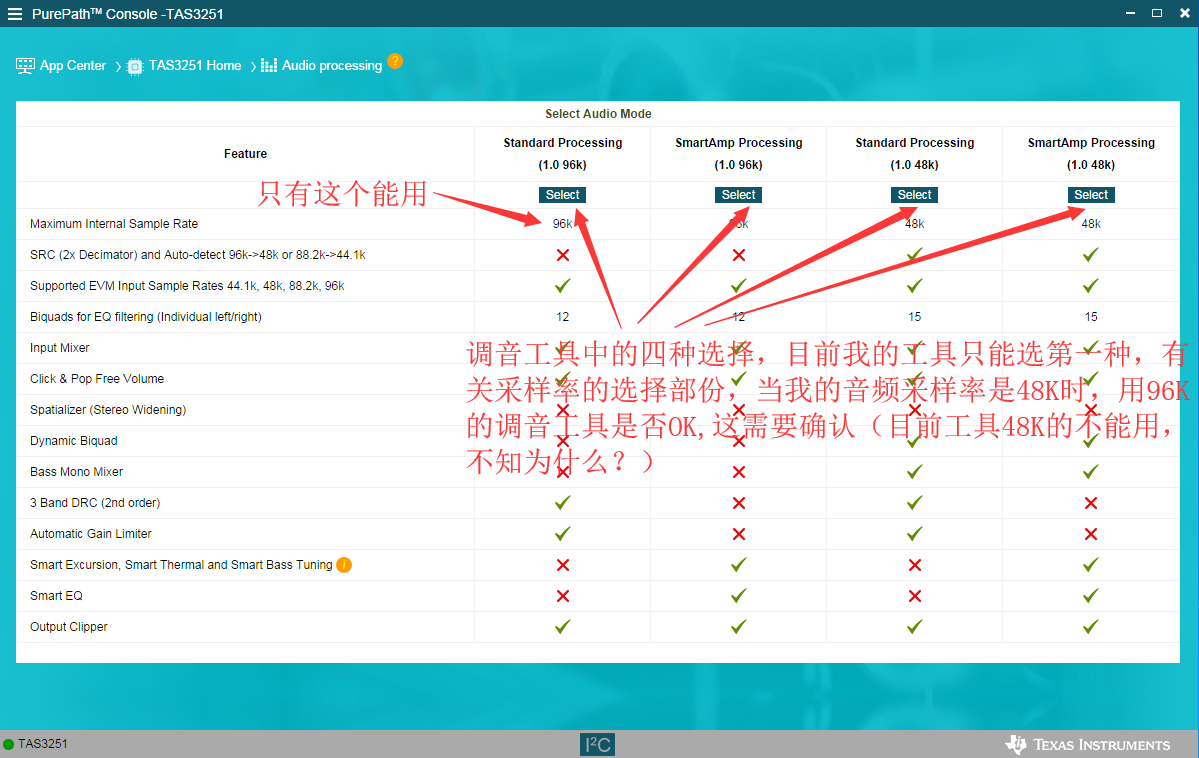Click the Feature column header
This screenshot has height=758, width=1199.
tap(245, 154)
